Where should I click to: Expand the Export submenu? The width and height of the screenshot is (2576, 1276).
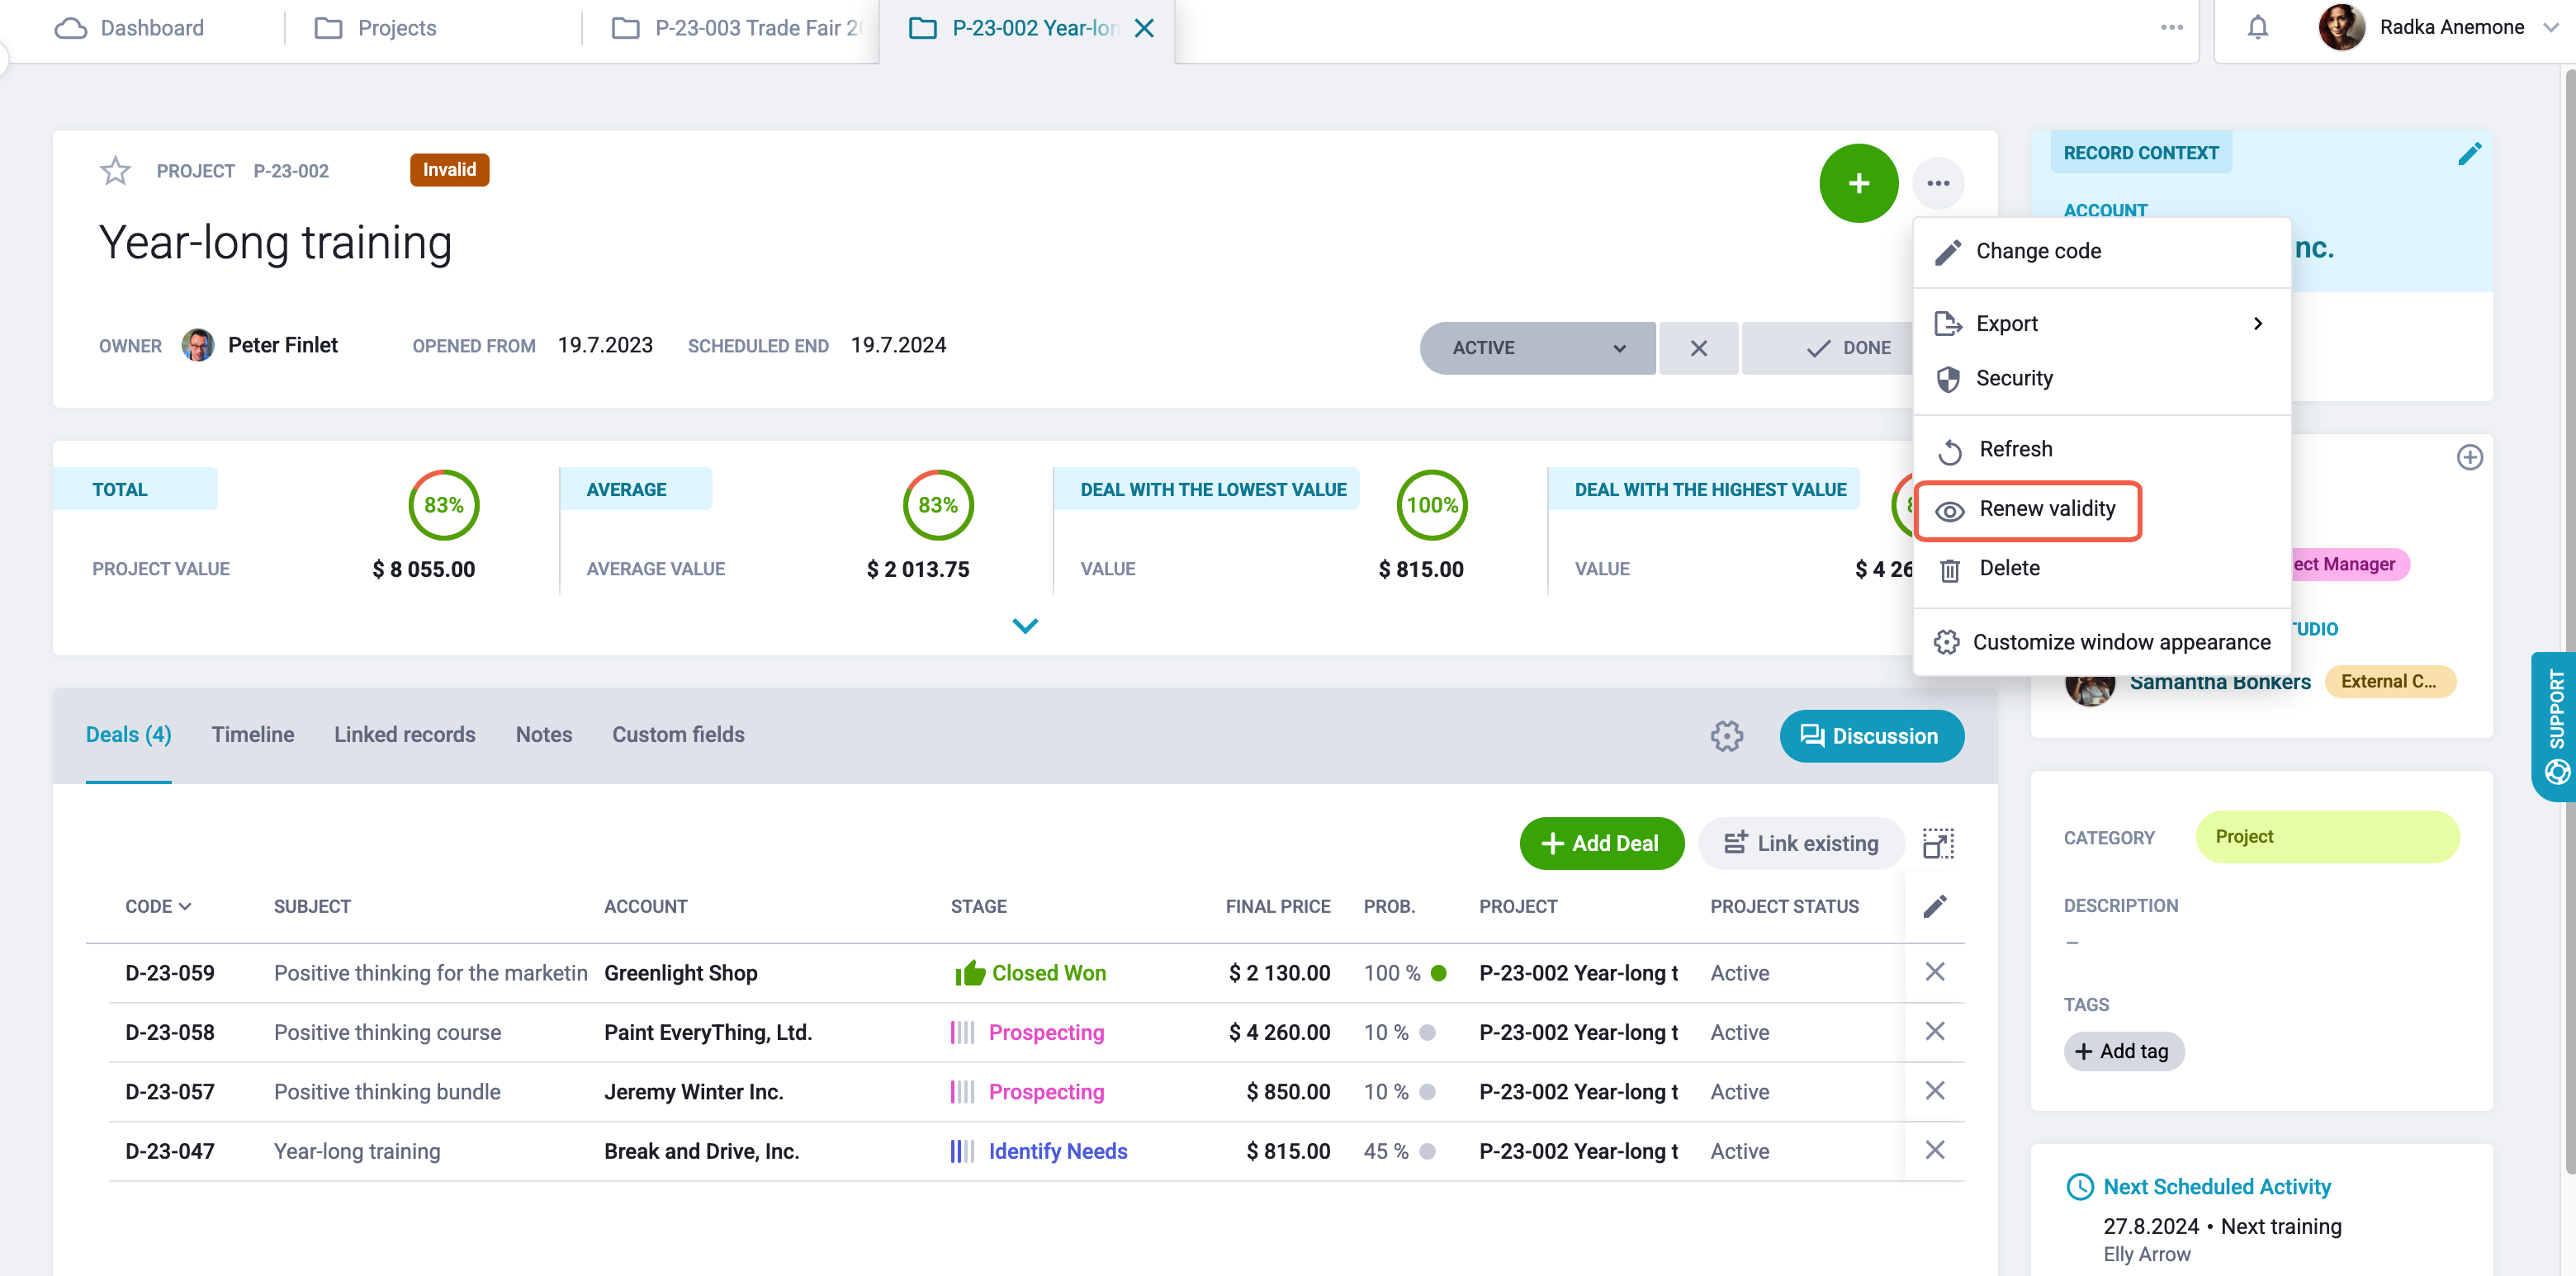point(2101,323)
